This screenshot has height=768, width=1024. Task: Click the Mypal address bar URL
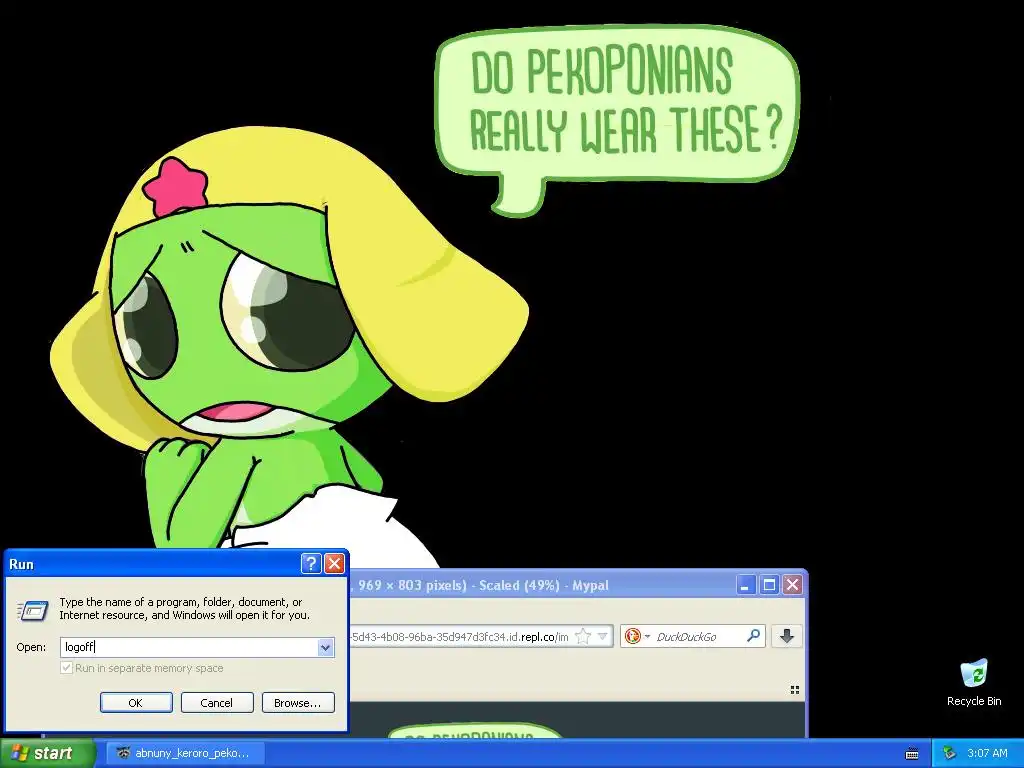point(460,637)
